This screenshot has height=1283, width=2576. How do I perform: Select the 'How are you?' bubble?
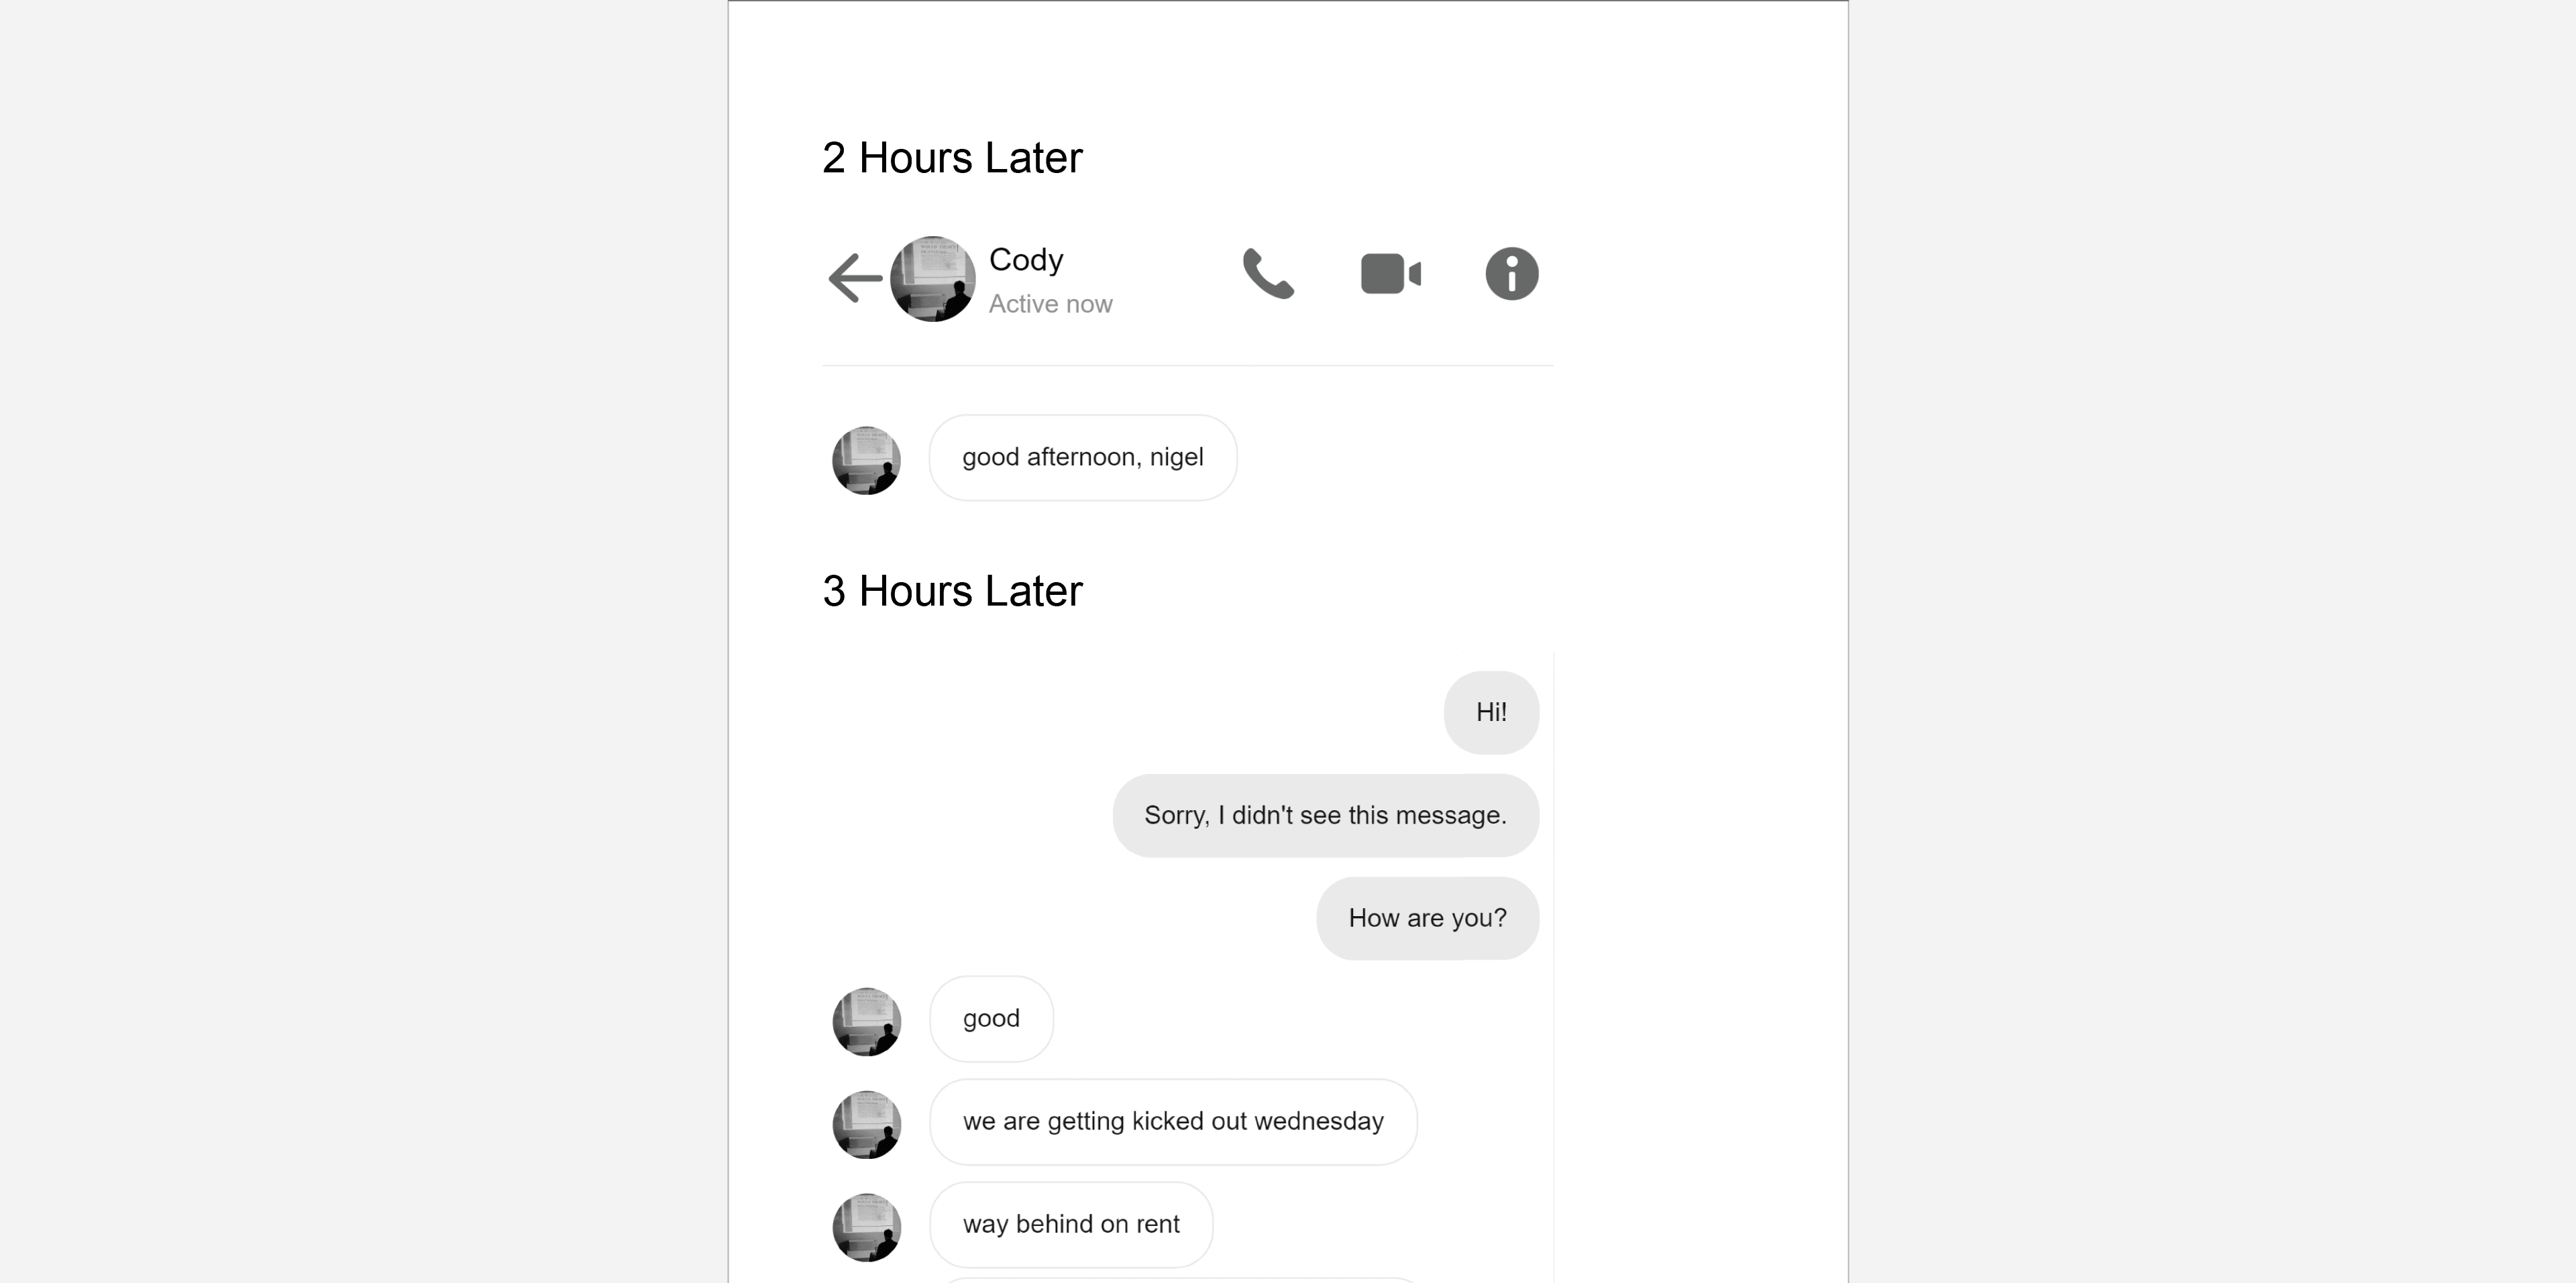coord(1428,918)
